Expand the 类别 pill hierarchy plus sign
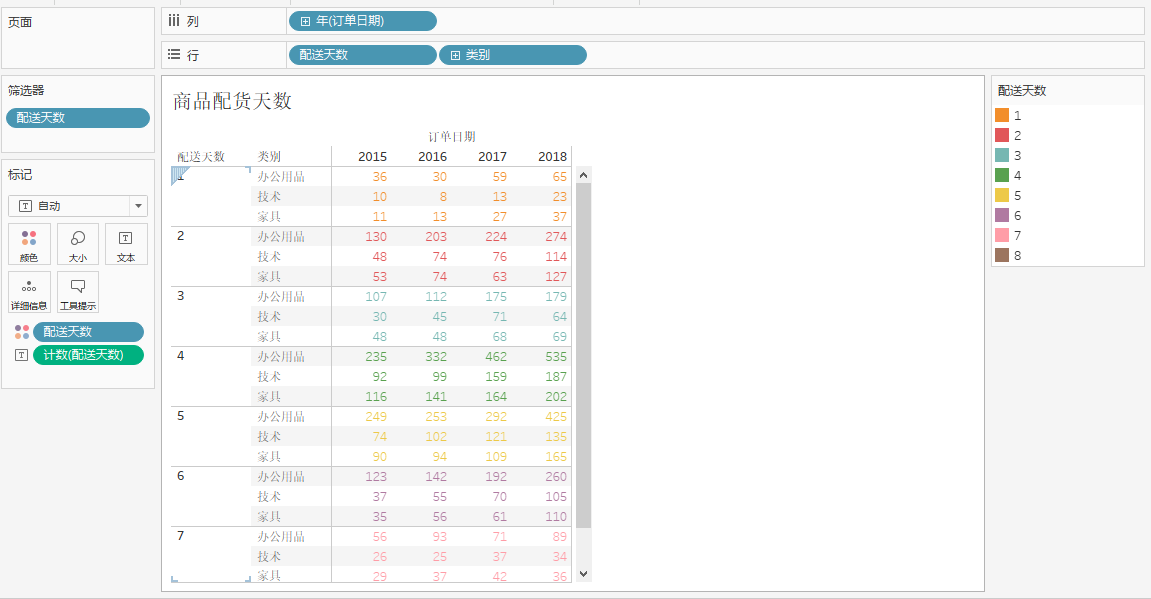 click(455, 55)
